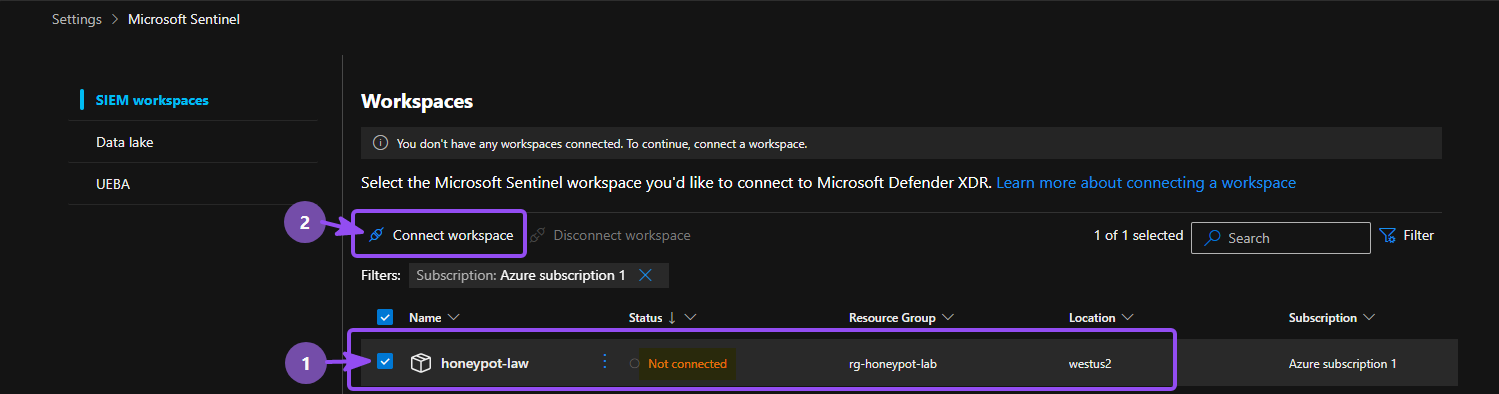Click the funnel Filter icon
This screenshot has width=1499, height=394.
(x=1387, y=236)
